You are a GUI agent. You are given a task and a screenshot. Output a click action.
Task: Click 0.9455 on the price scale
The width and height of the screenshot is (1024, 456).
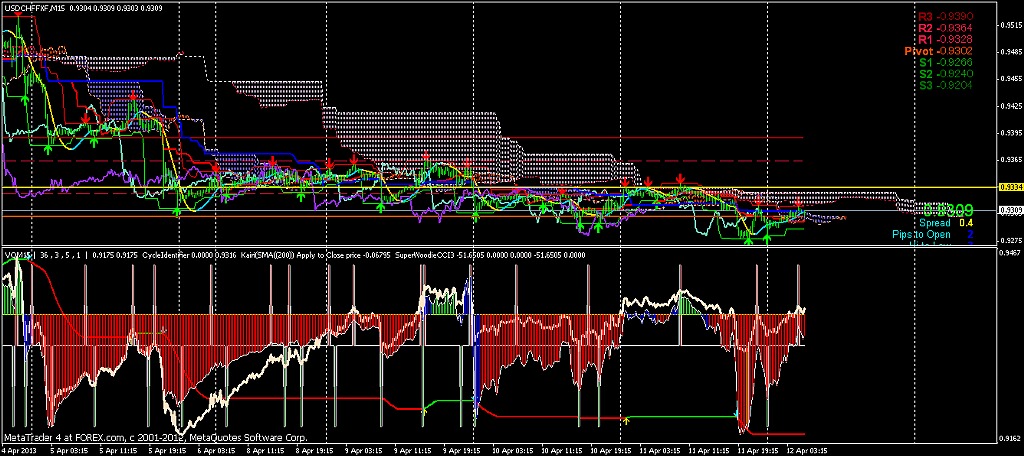1010,79
